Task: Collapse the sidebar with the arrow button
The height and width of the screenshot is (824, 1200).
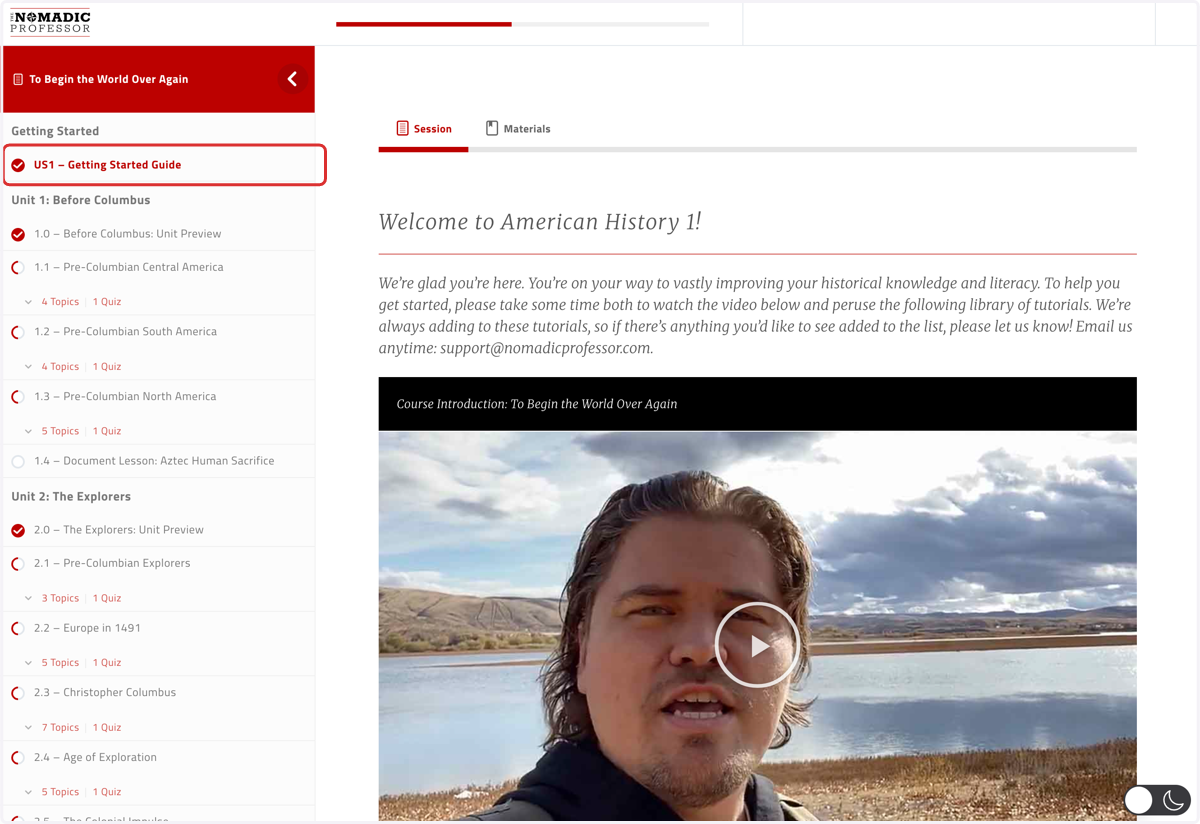Action: click(292, 79)
